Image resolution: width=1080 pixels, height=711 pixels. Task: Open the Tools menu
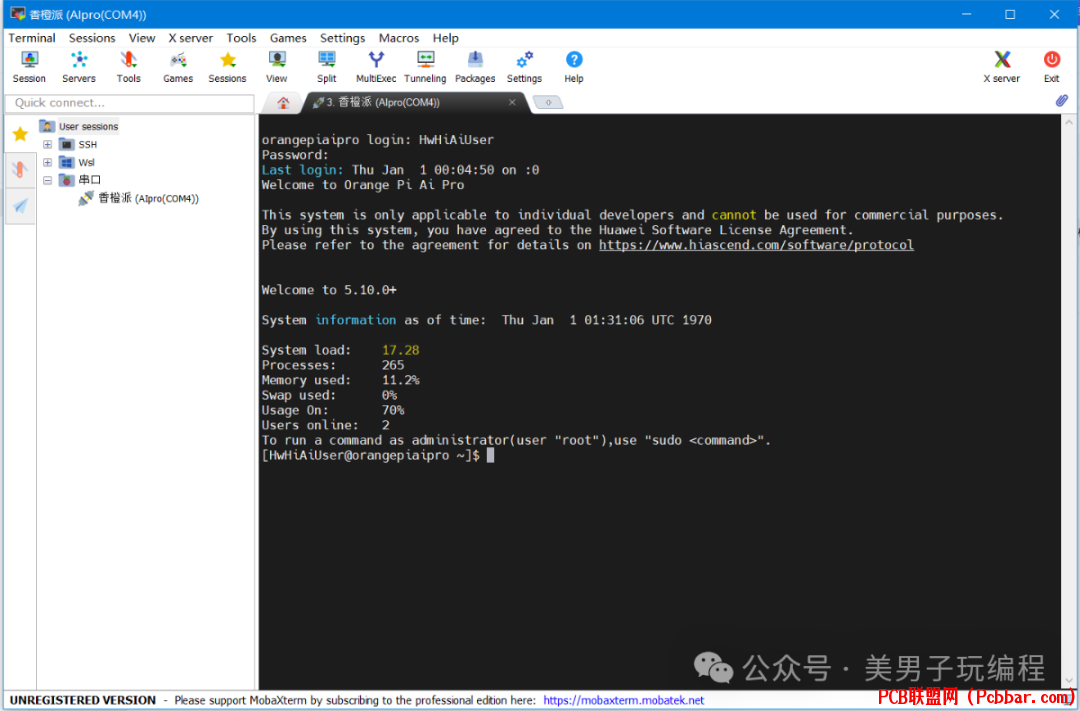pos(241,38)
